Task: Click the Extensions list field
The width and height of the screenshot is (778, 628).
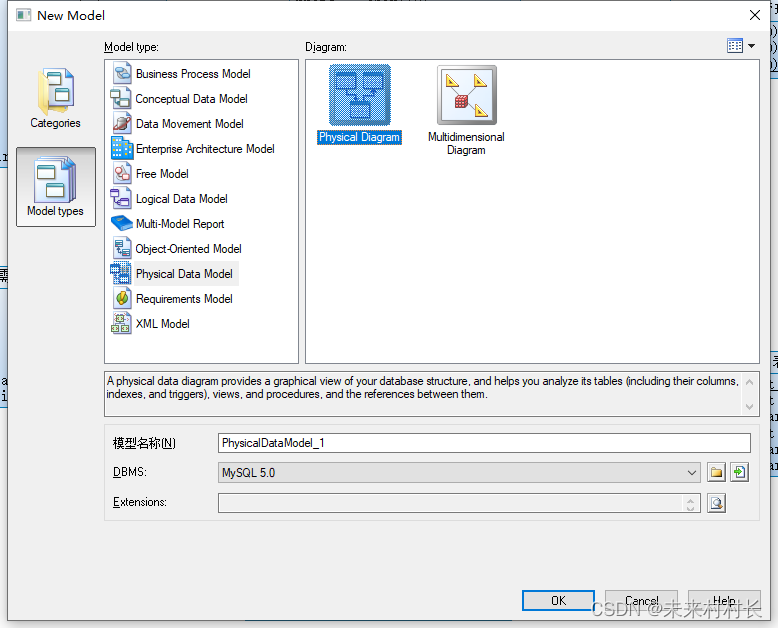Action: (x=450, y=503)
